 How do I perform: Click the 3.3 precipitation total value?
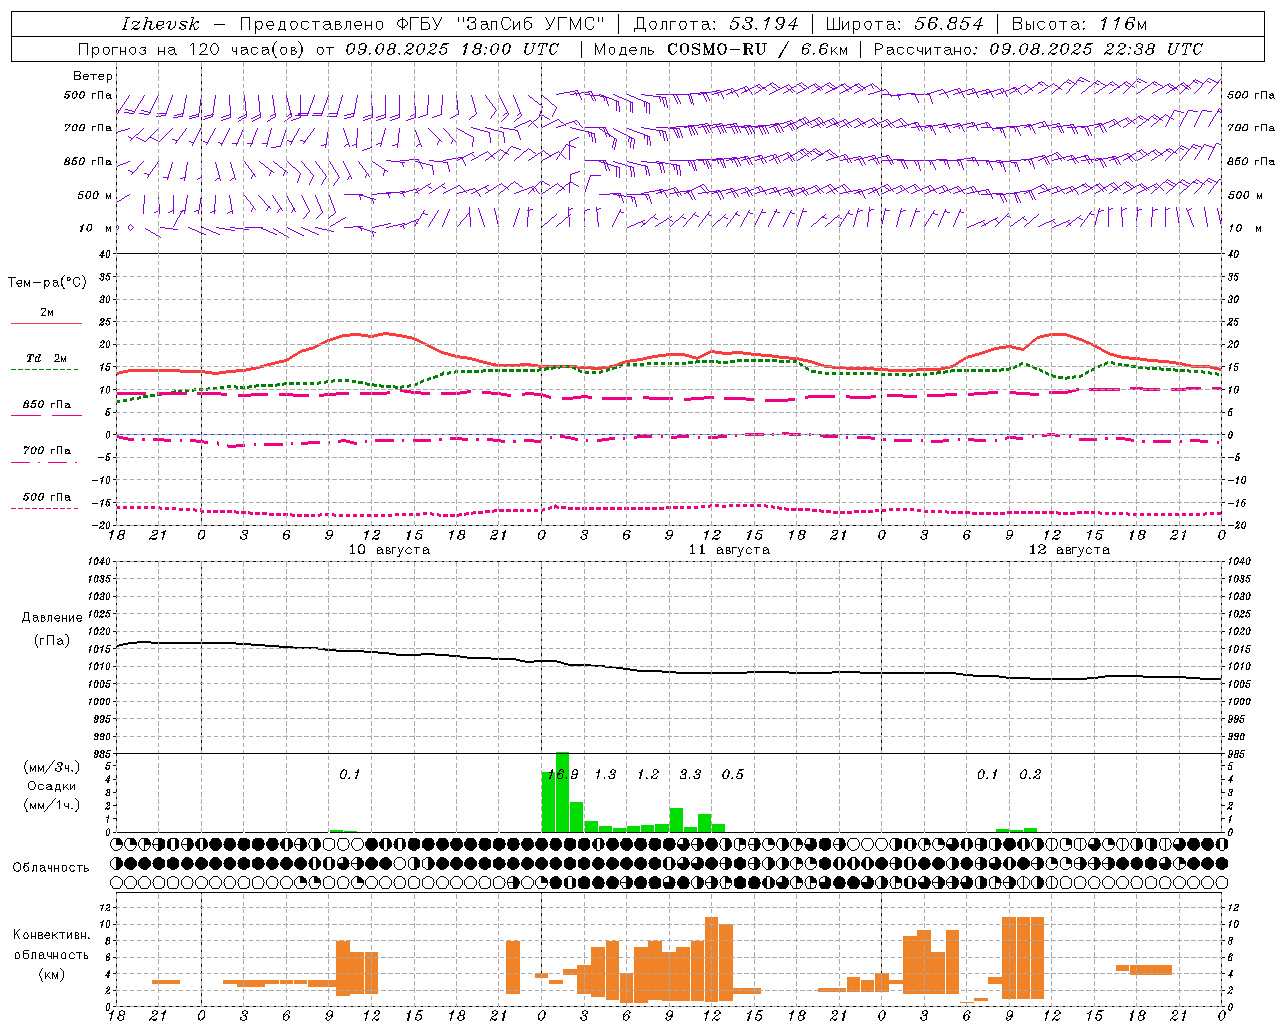(690, 775)
